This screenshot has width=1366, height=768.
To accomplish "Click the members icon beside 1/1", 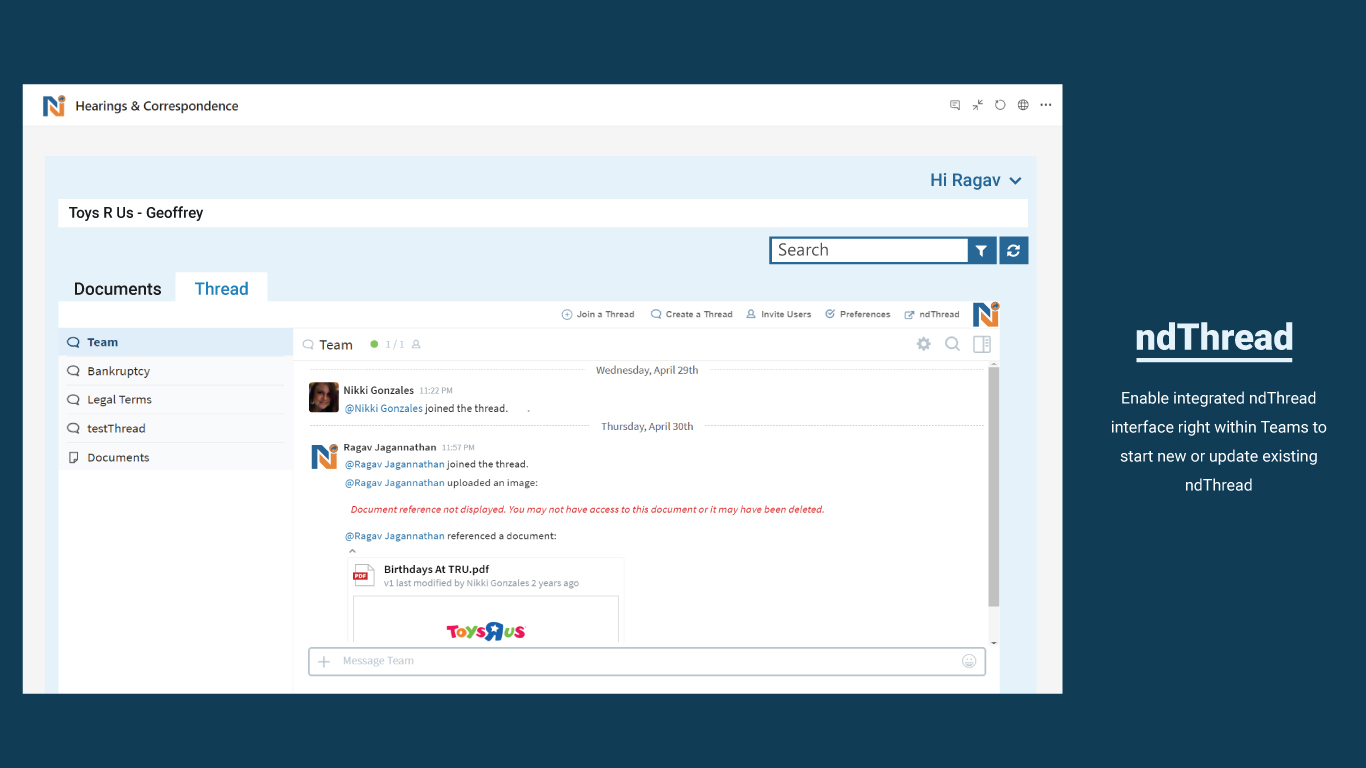I will [416, 344].
